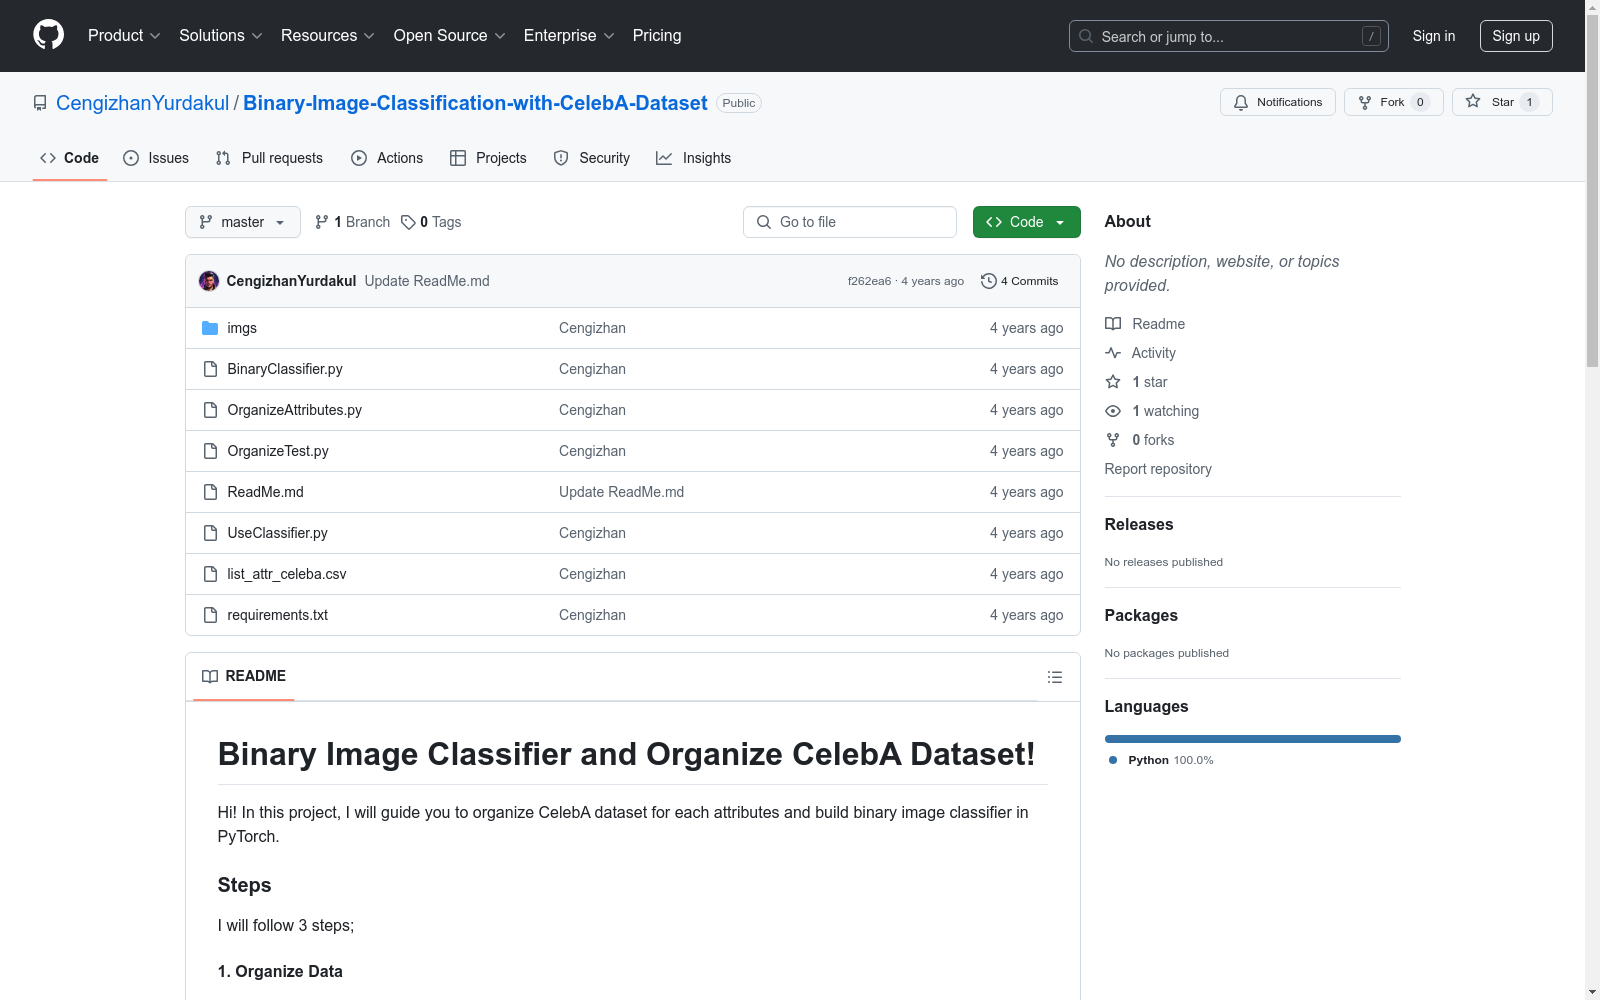1600x1000 pixels.
Task: Click the README book icon in tab
Action: tap(210, 677)
